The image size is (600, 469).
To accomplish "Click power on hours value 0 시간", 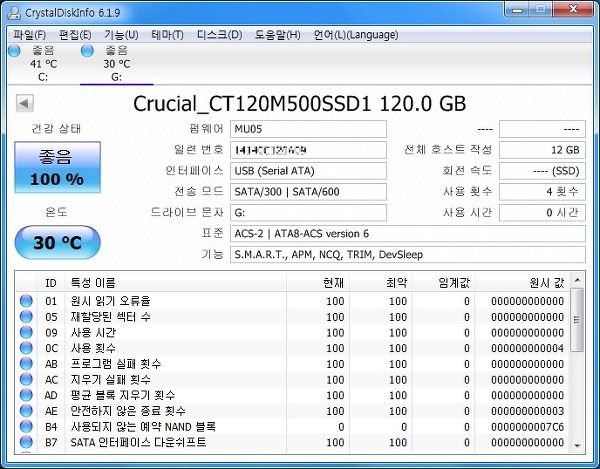I will point(542,213).
